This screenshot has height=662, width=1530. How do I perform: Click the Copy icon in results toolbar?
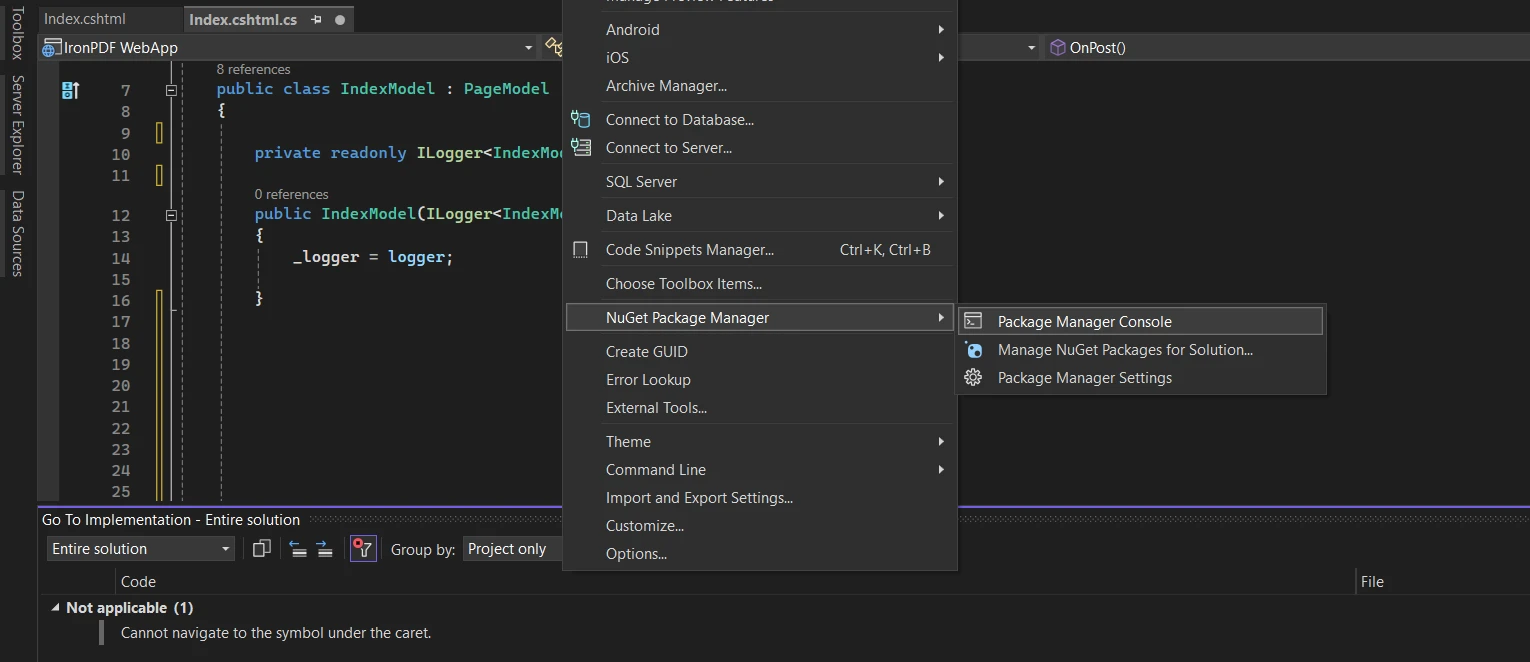pyautogui.click(x=262, y=548)
